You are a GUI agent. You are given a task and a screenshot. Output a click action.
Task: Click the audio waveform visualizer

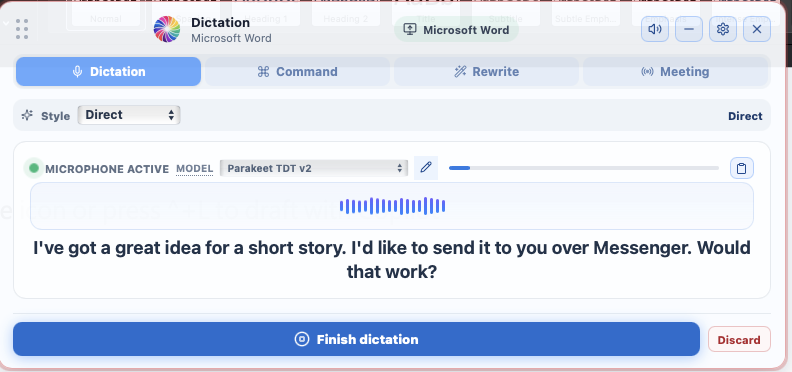[392, 206]
